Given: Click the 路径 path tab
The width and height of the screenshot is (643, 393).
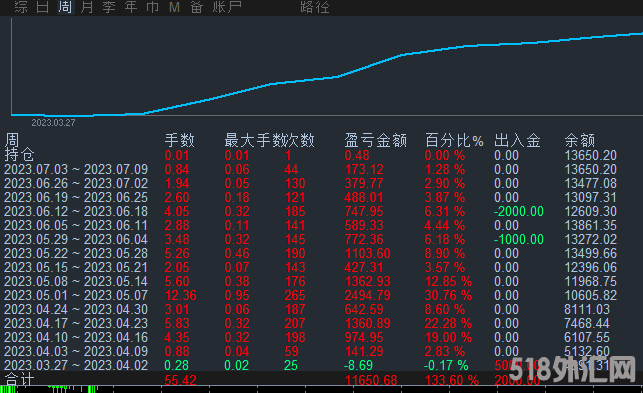Looking at the screenshot, I should [x=315, y=7].
